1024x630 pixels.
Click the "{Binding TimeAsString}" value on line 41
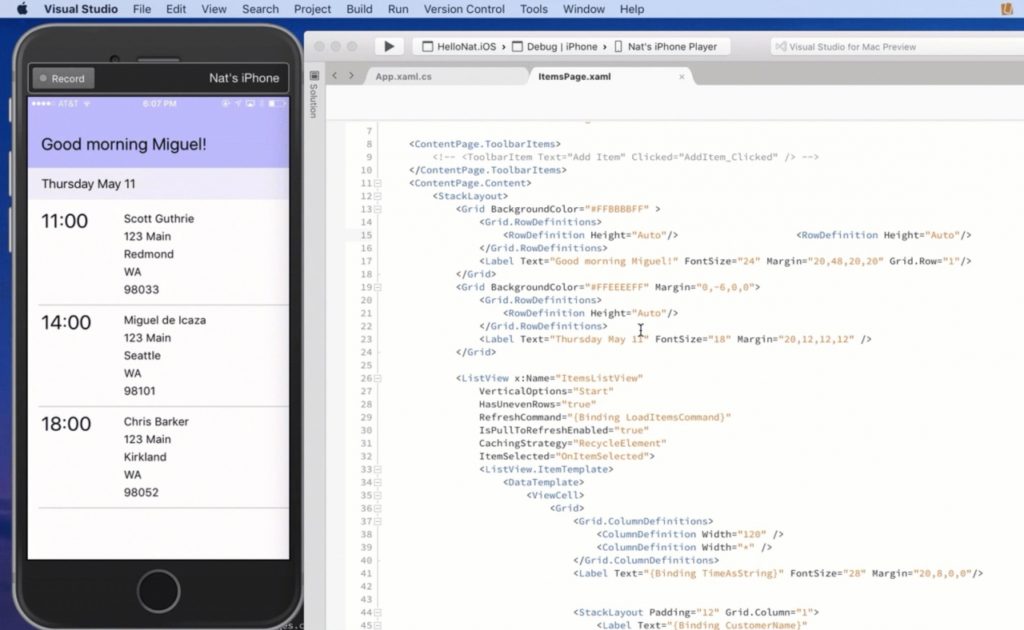[714, 573]
